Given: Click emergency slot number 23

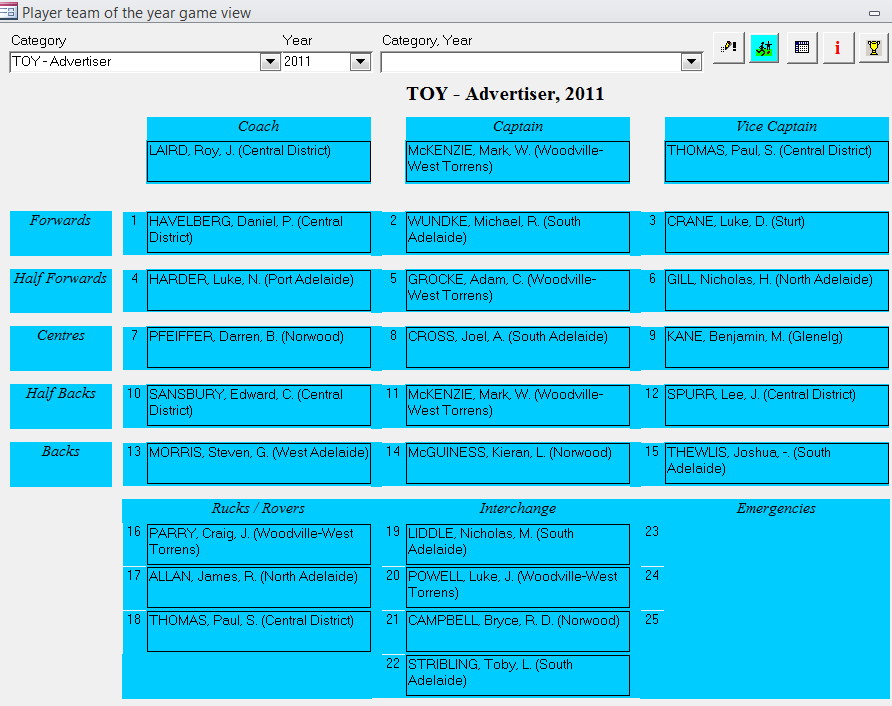Looking at the screenshot, I should tap(652, 531).
